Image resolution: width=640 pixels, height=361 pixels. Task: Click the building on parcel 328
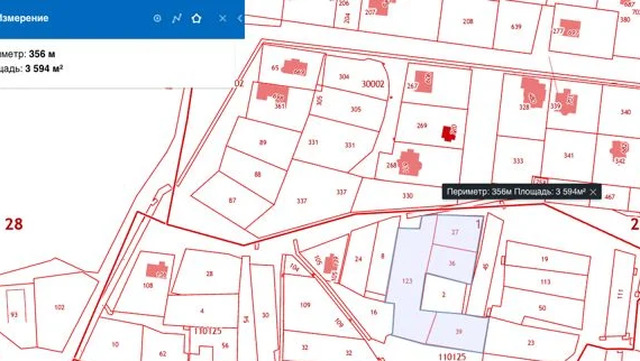(533, 93)
